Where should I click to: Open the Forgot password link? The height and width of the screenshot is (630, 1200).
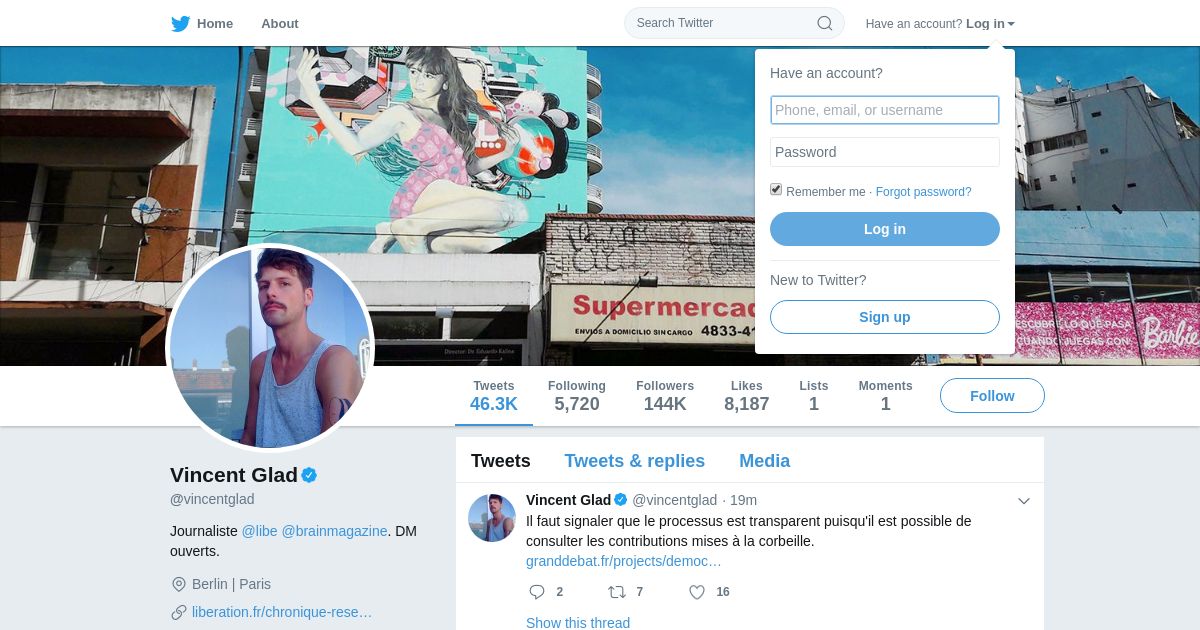[x=923, y=192]
